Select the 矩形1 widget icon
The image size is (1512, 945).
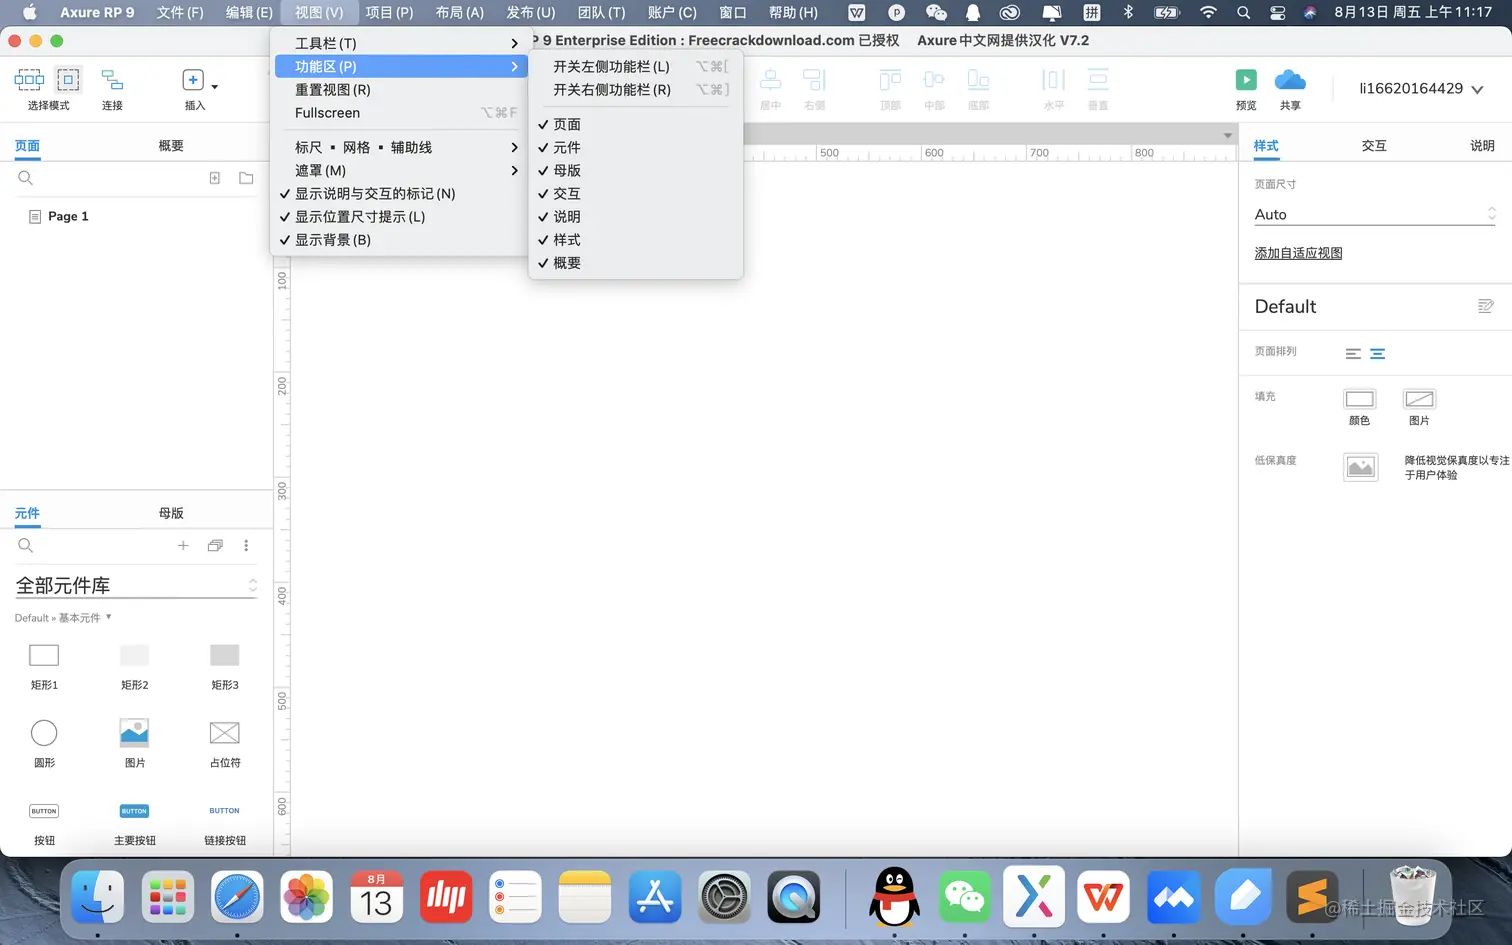pos(44,656)
